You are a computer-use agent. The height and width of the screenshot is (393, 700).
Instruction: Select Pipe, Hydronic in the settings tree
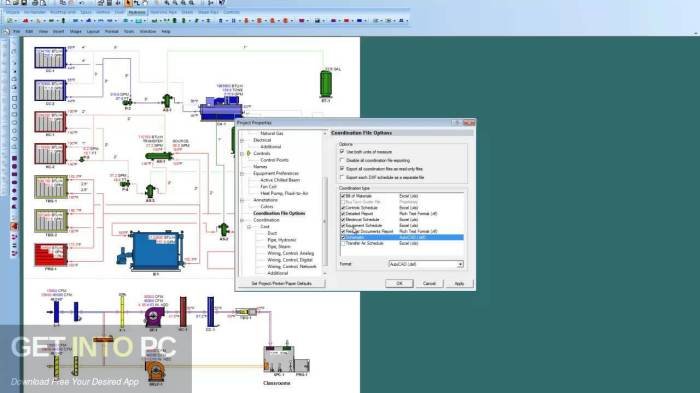click(281, 240)
